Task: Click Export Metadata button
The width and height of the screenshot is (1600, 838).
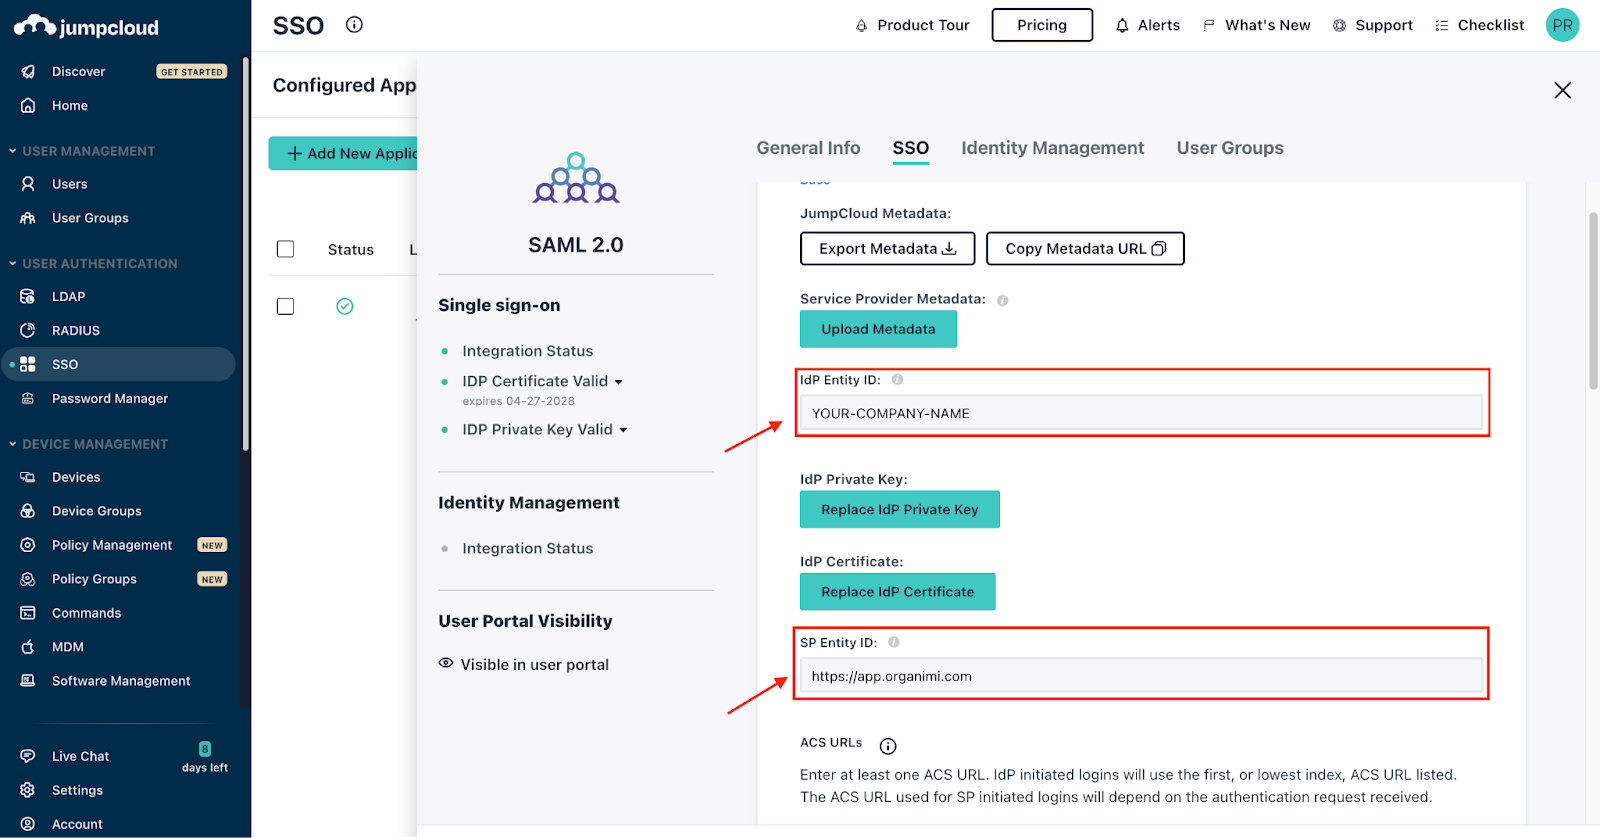Action: (887, 249)
